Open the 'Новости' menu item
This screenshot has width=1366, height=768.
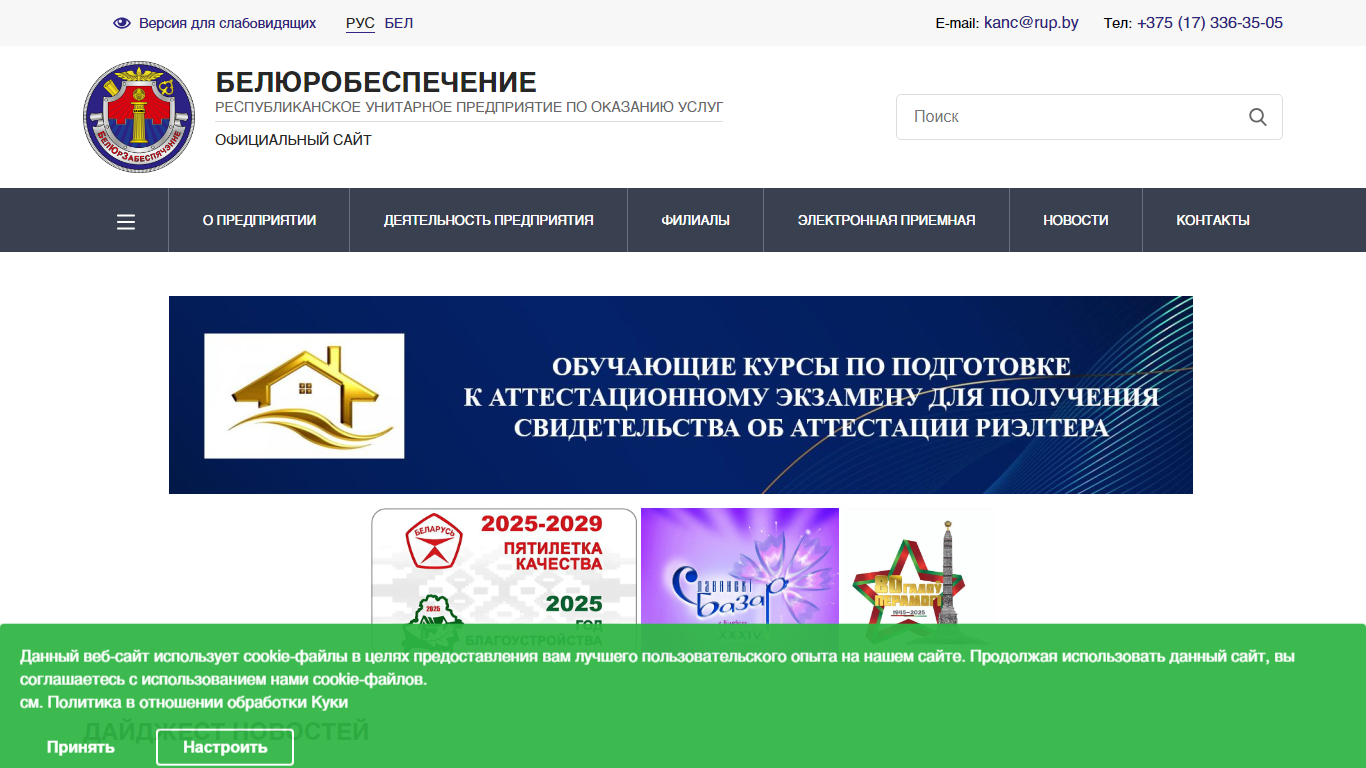pos(1076,220)
